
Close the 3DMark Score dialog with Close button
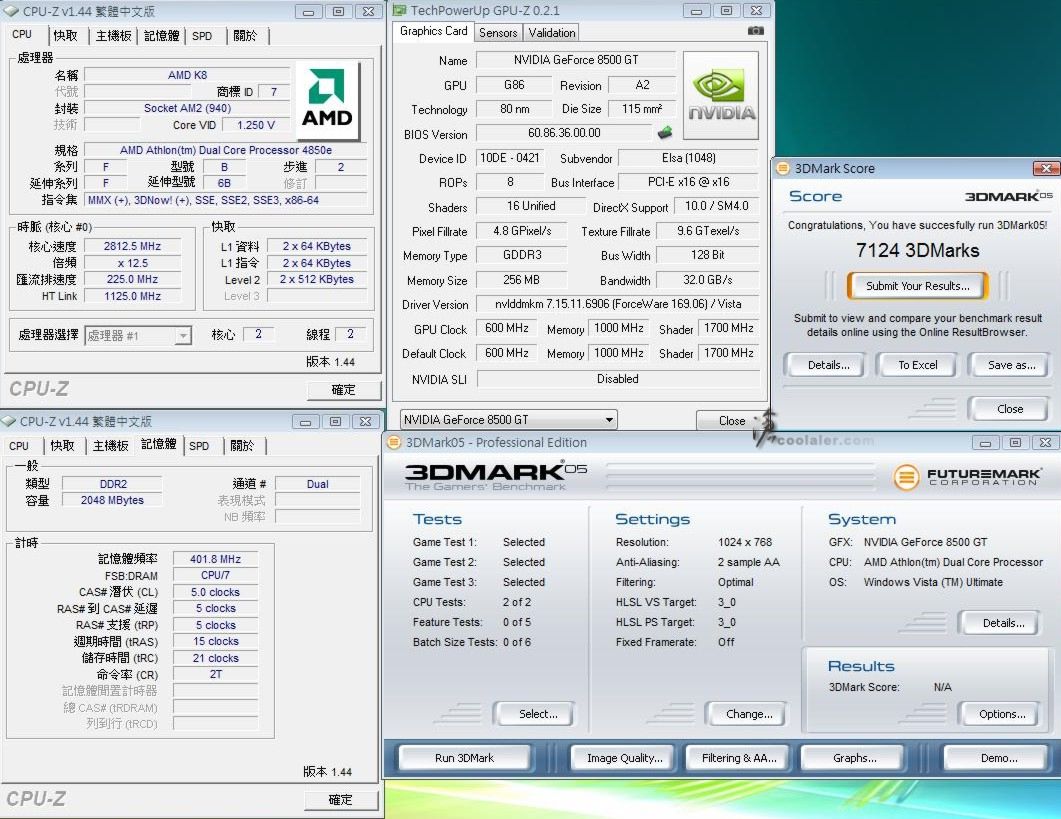1010,409
